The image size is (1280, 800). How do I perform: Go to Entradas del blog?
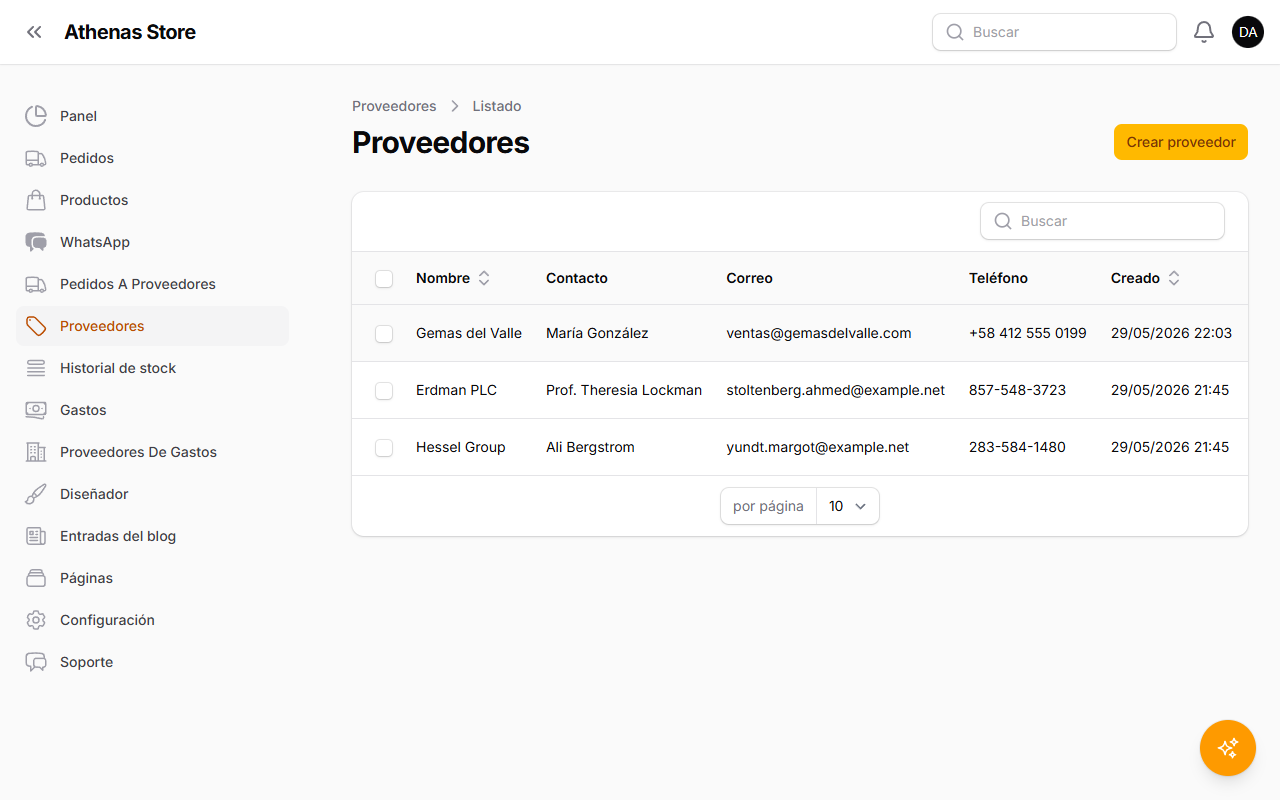tap(152, 536)
